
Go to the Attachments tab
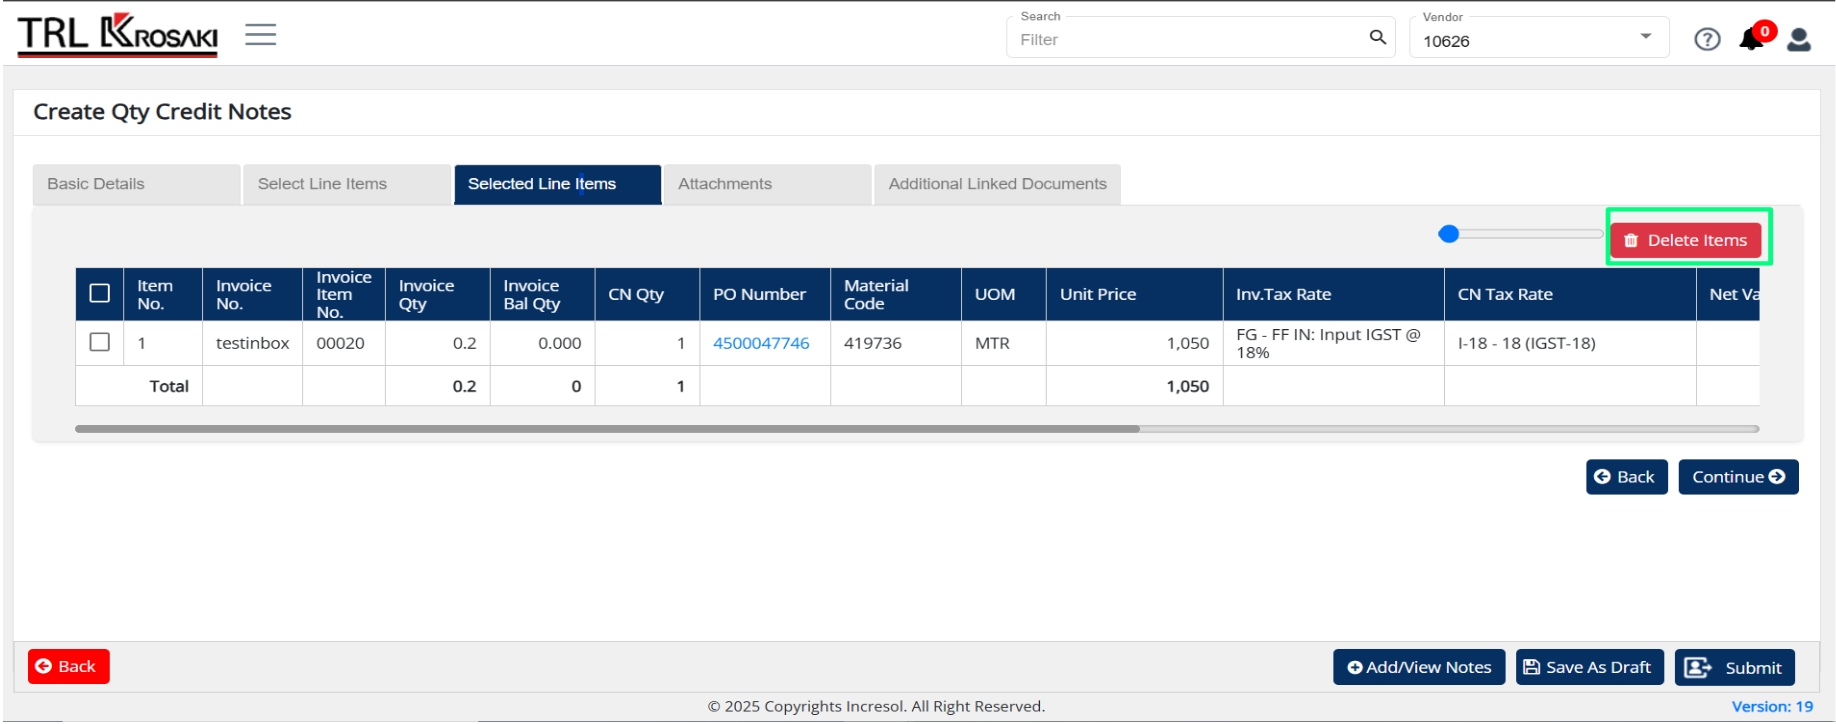767,184
